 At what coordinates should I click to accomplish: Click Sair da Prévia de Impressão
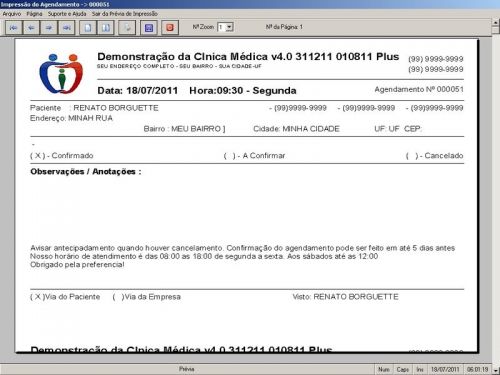(x=125, y=14)
